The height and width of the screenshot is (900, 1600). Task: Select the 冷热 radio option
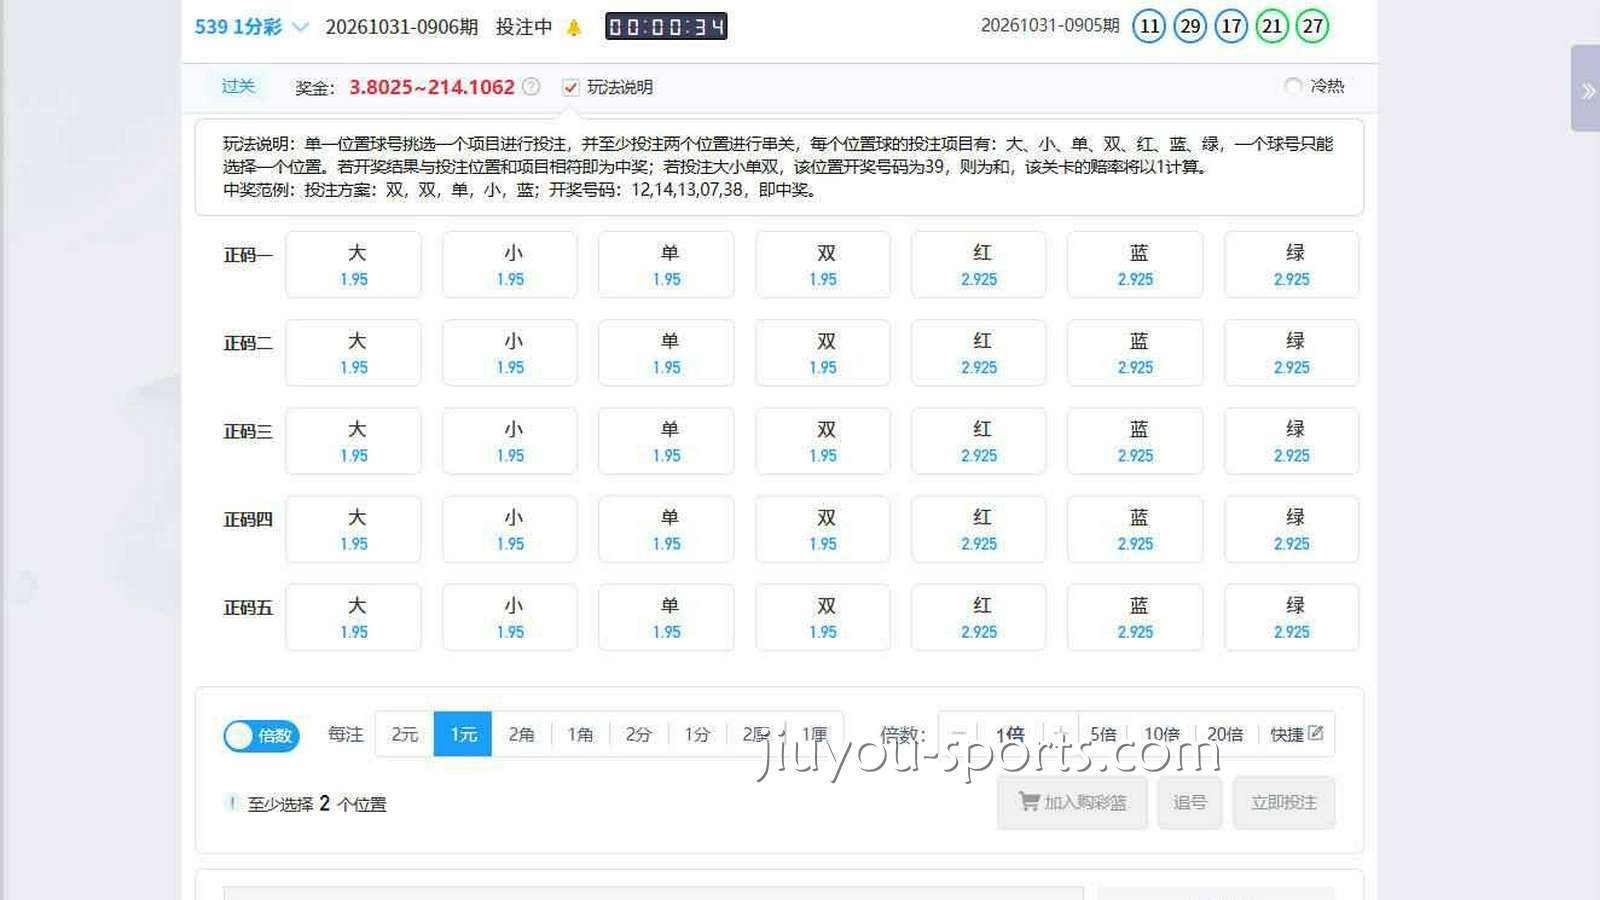click(1293, 86)
